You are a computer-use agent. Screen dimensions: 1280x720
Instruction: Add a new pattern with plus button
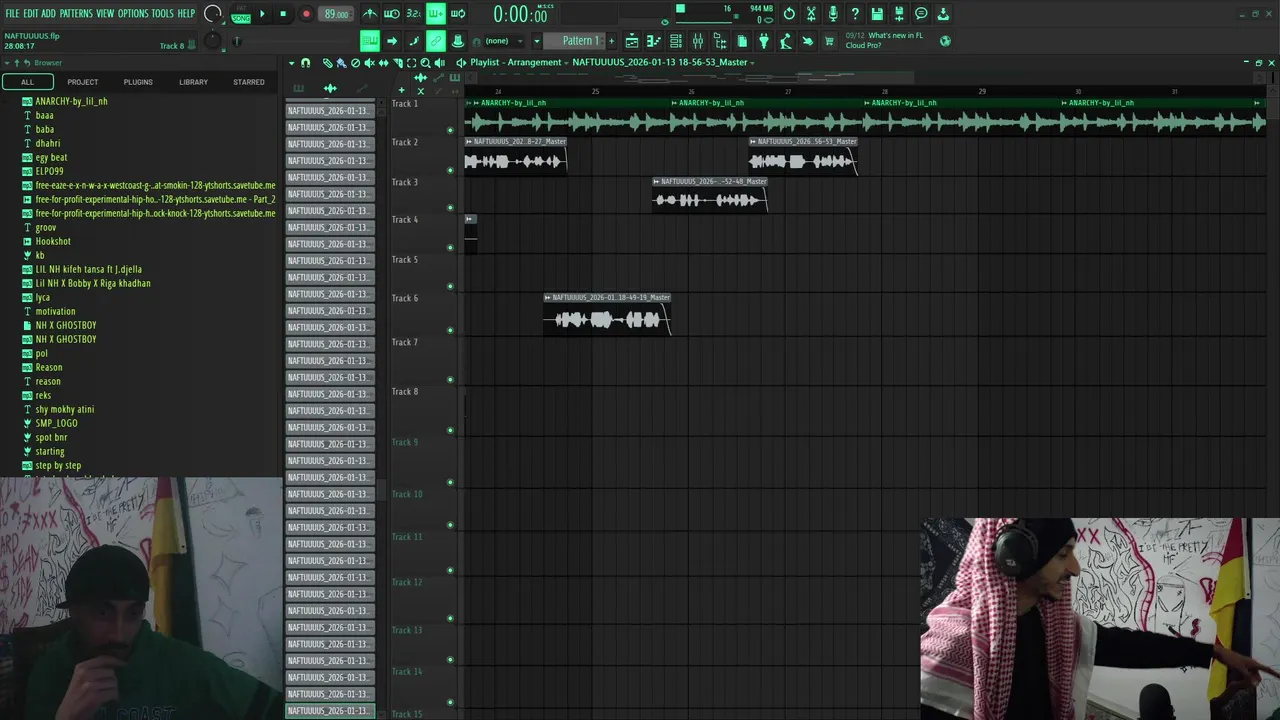click(611, 41)
